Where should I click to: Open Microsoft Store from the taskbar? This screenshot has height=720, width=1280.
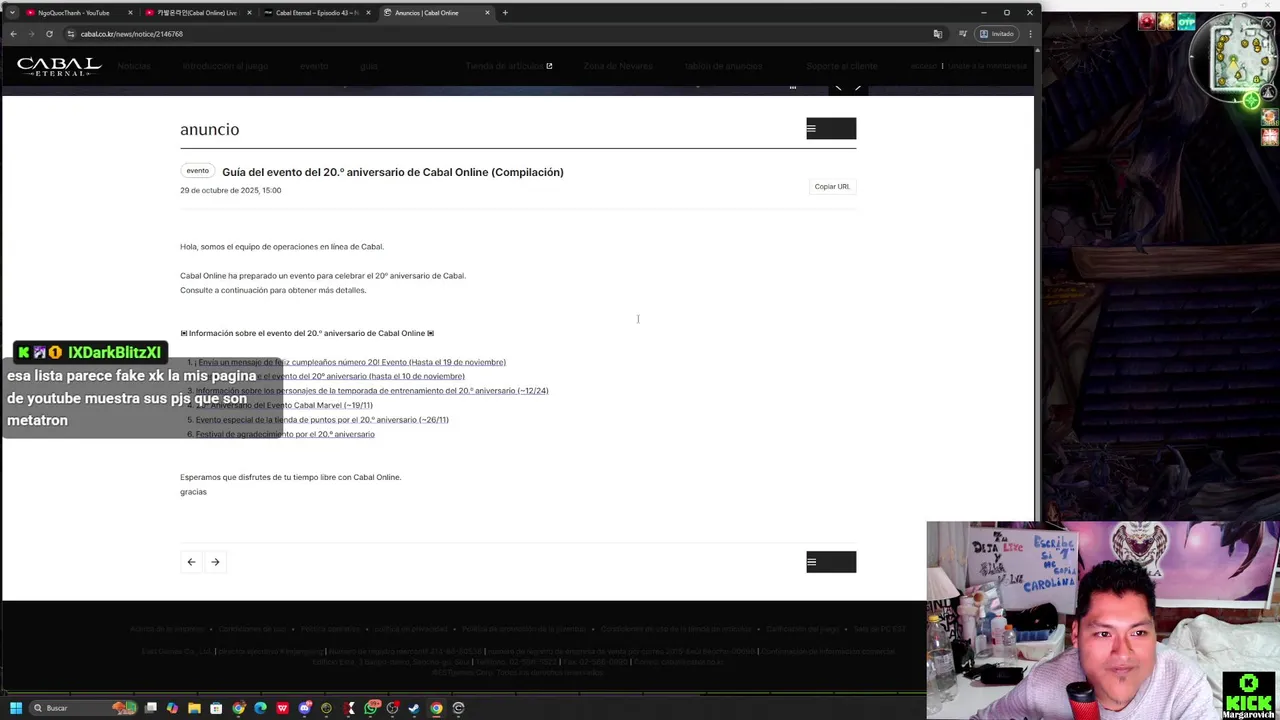pyautogui.click(x=216, y=708)
